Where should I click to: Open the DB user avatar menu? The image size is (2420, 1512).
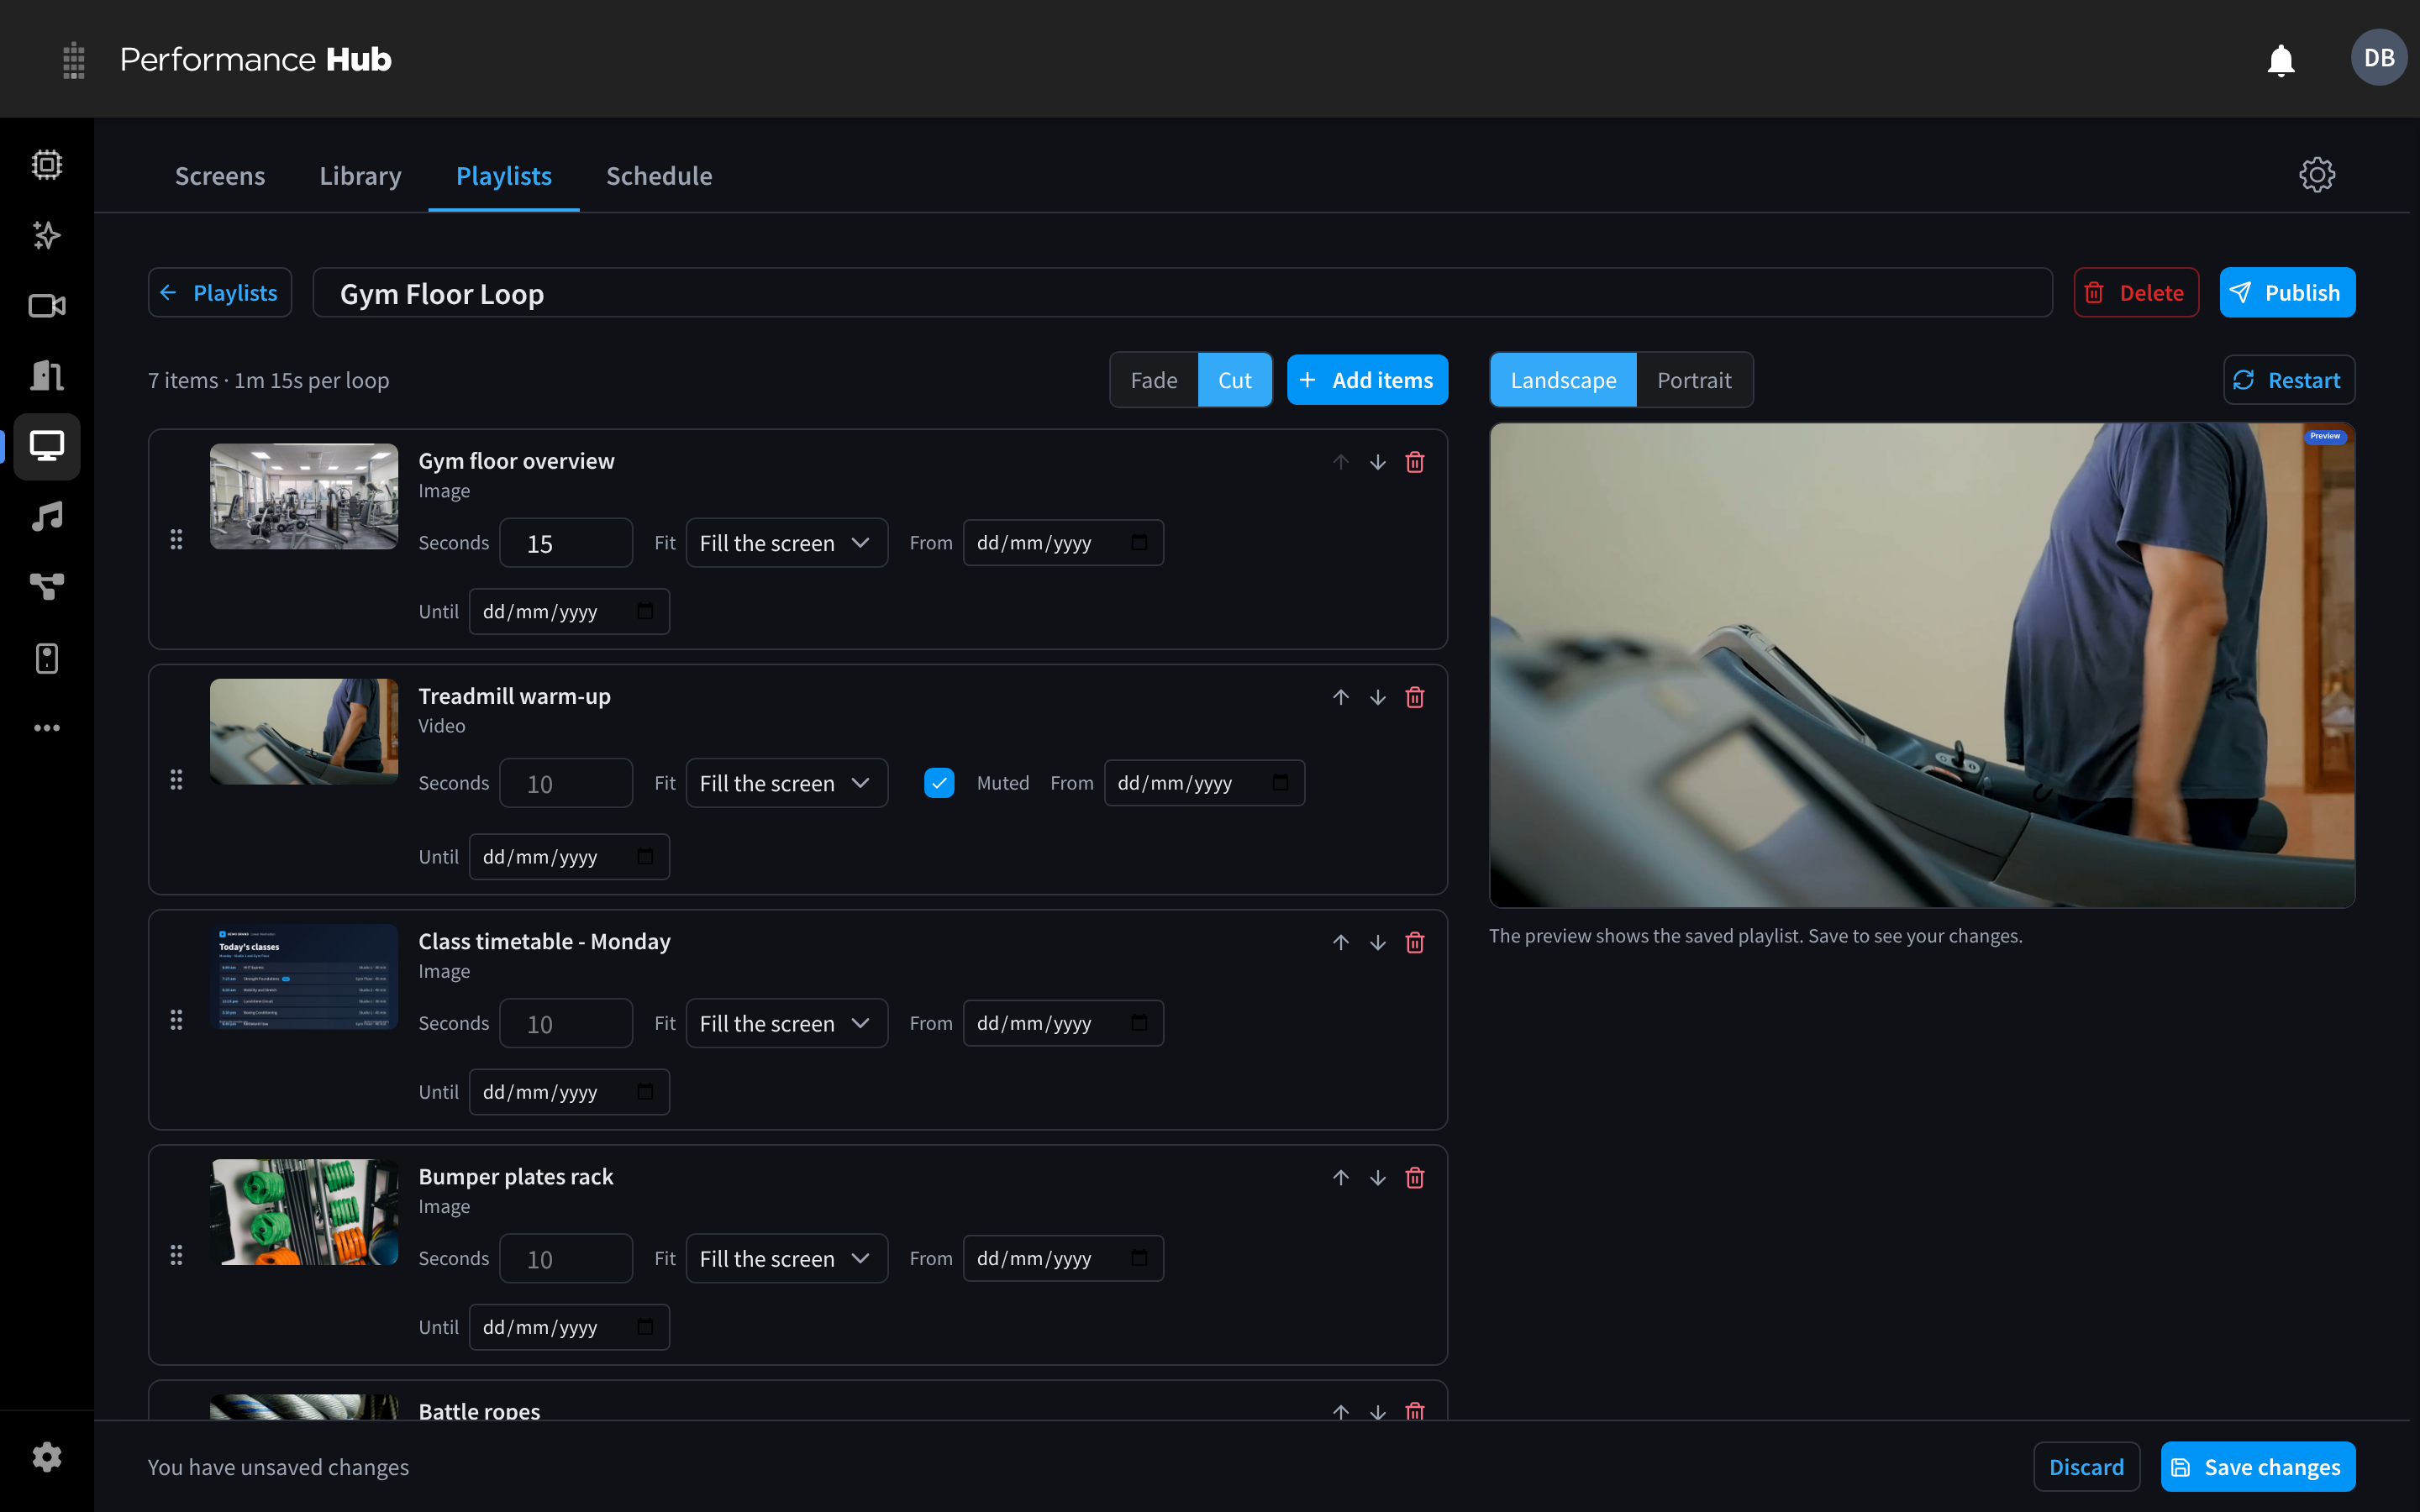pyautogui.click(x=2378, y=58)
